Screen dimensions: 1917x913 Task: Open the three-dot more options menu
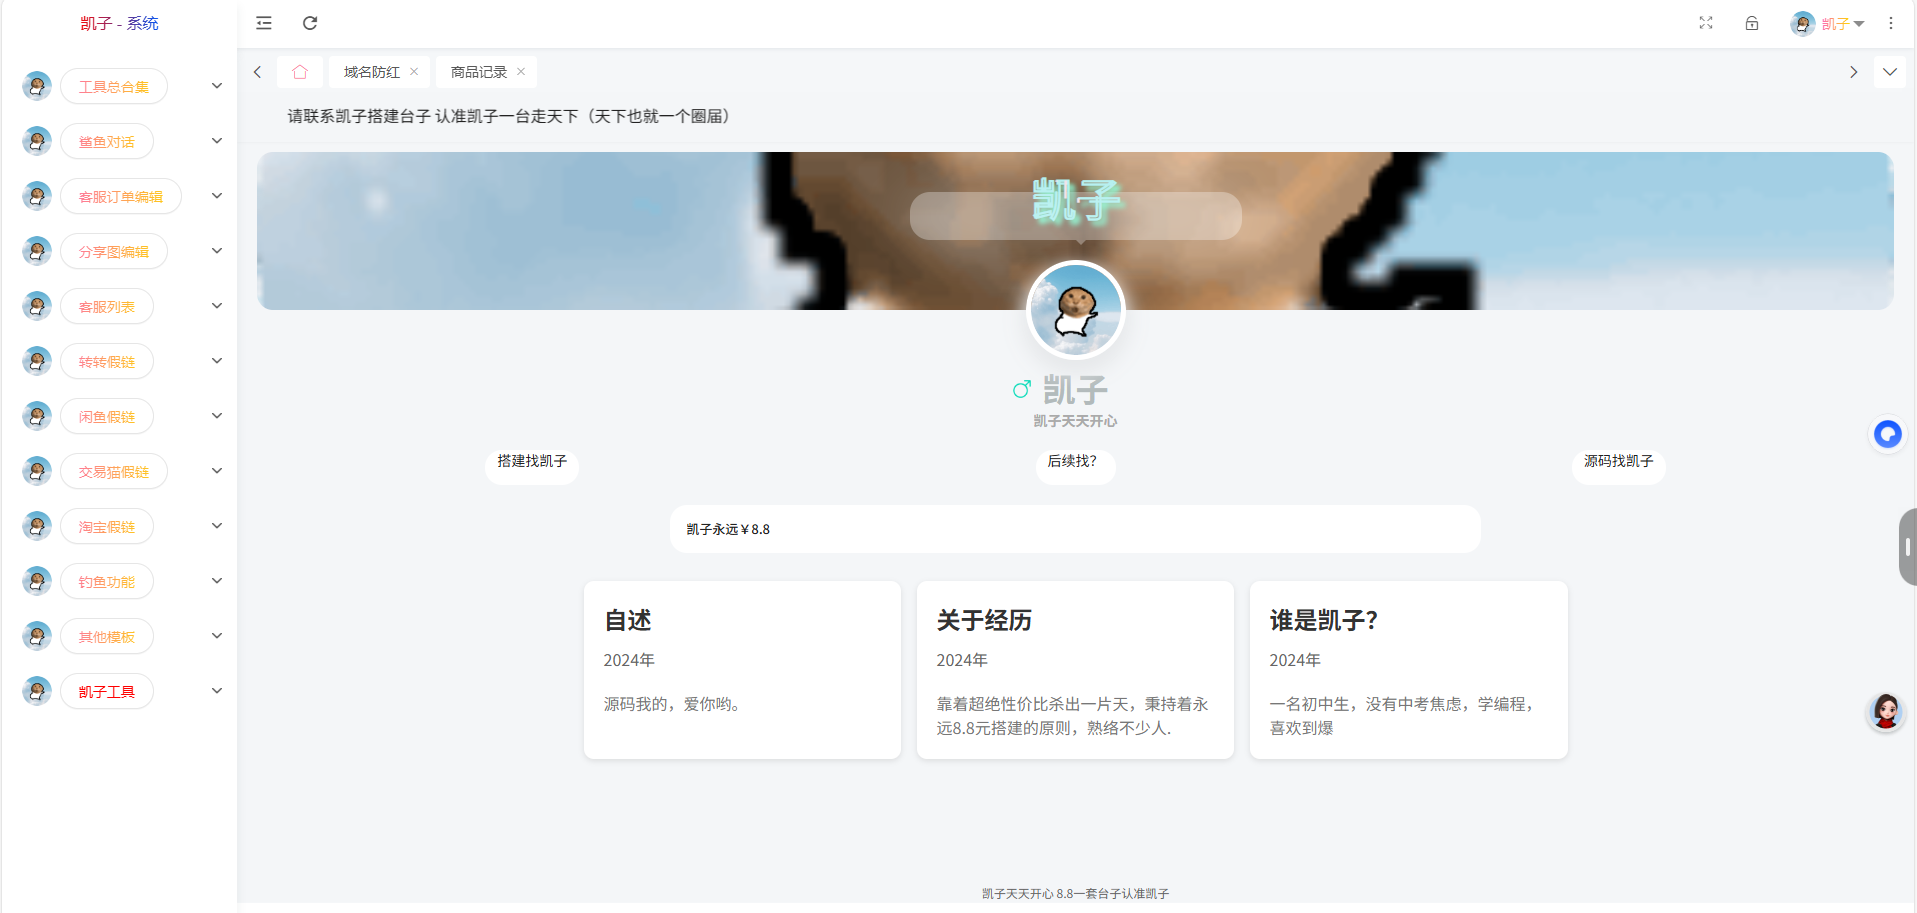click(x=1890, y=23)
